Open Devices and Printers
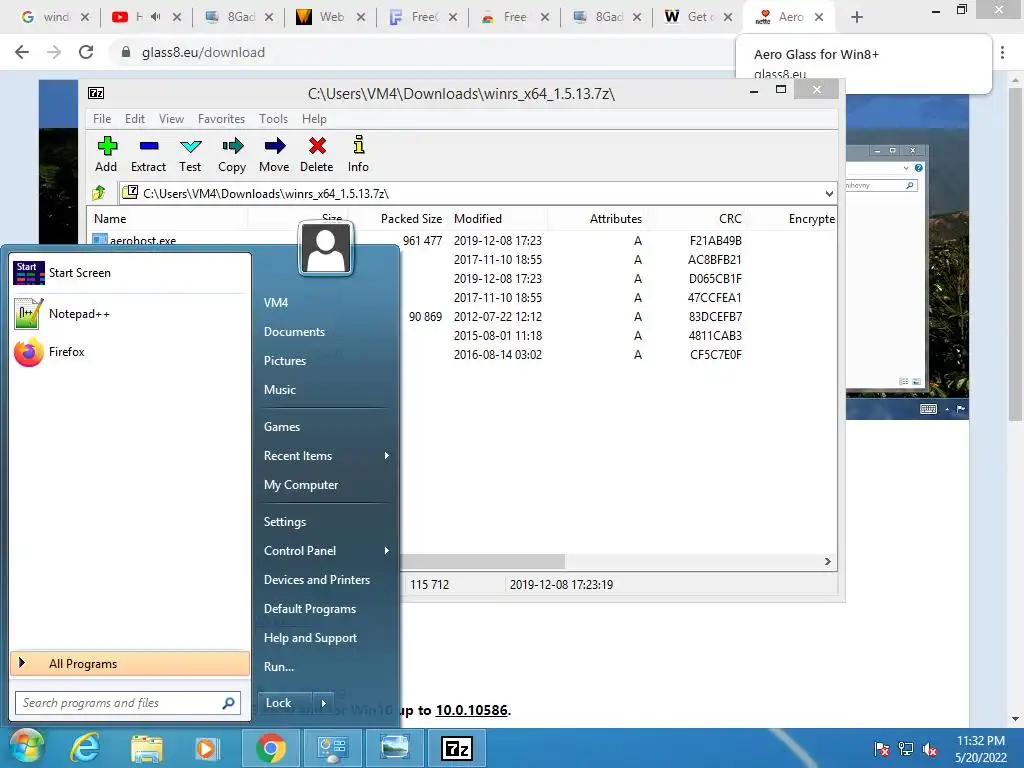The height and width of the screenshot is (768, 1024). tap(317, 580)
